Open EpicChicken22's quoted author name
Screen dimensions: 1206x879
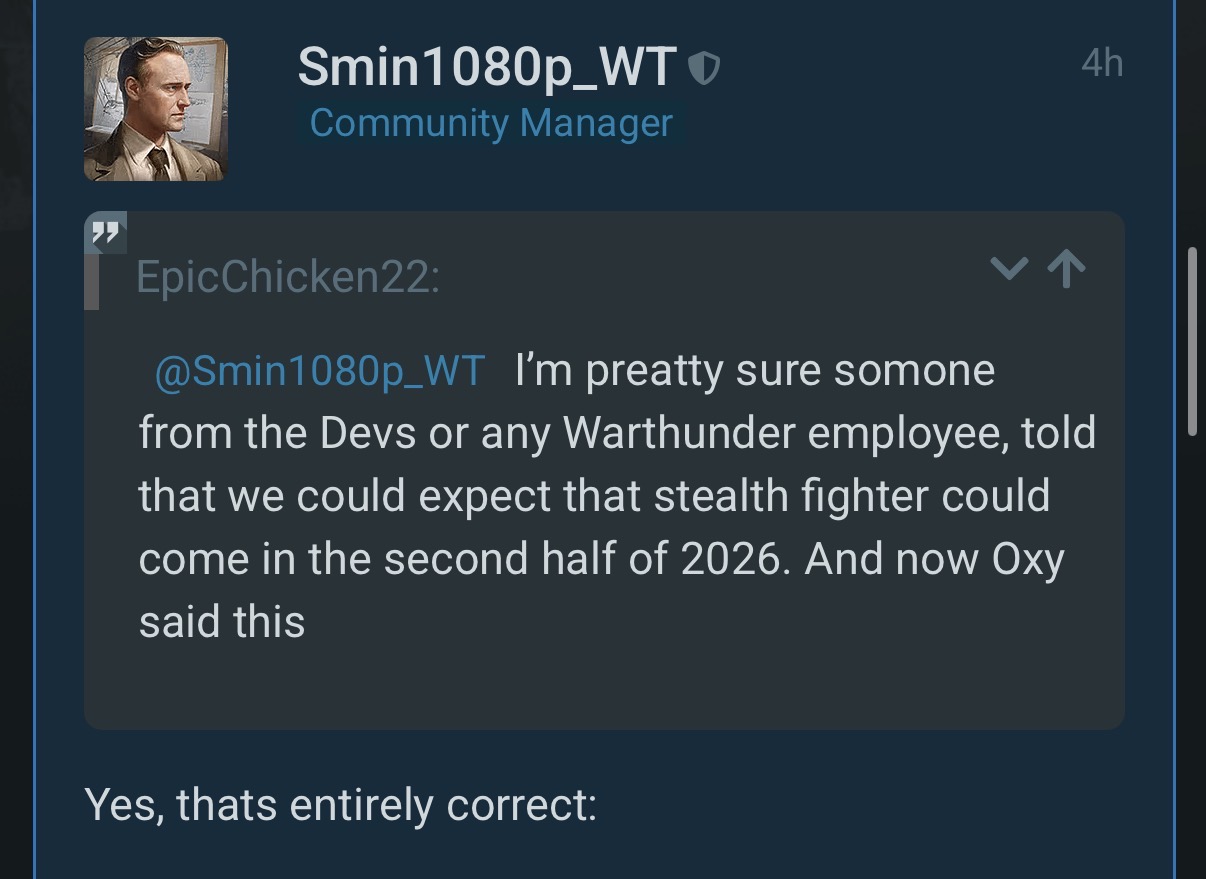click(287, 276)
